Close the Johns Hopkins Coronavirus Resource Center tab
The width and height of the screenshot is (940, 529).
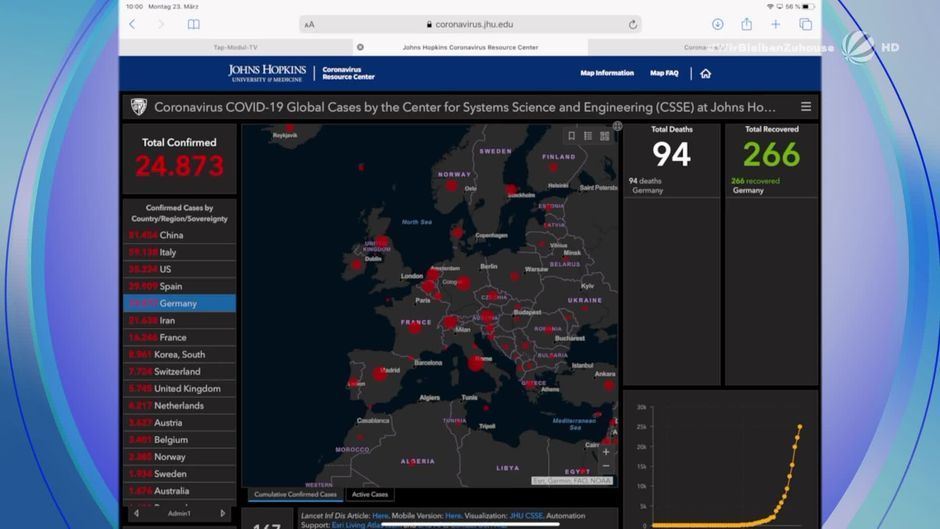click(360, 47)
